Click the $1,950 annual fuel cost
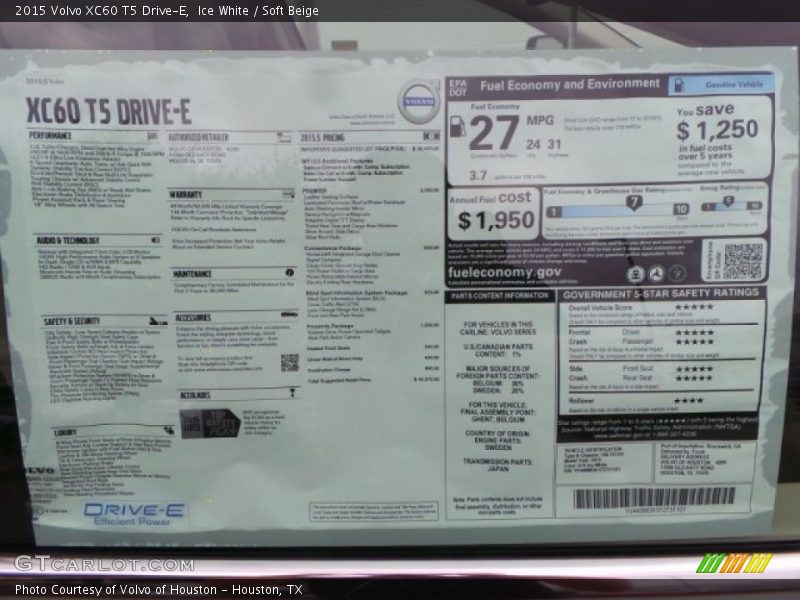800x600 pixels. (x=496, y=221)
